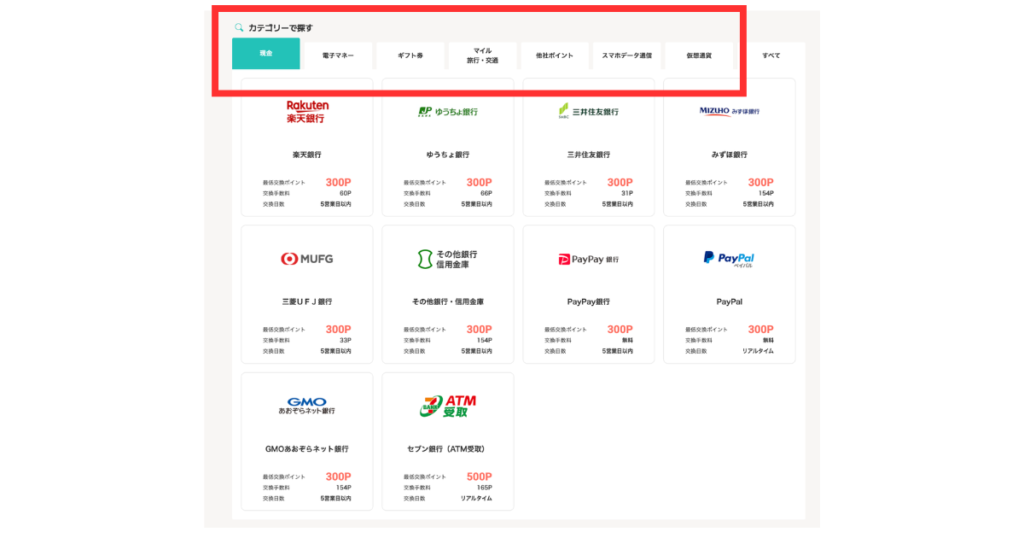Click the ゆうちょ銀行 logo

pos(447,112)
